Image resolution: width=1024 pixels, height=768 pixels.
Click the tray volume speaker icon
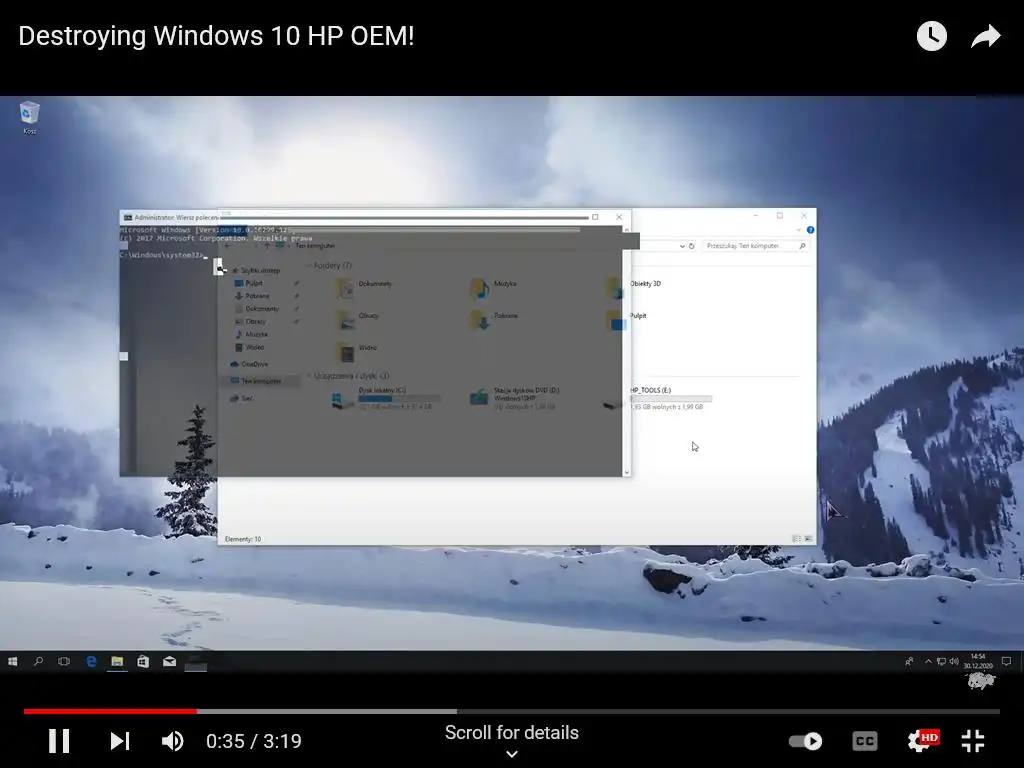953,662
